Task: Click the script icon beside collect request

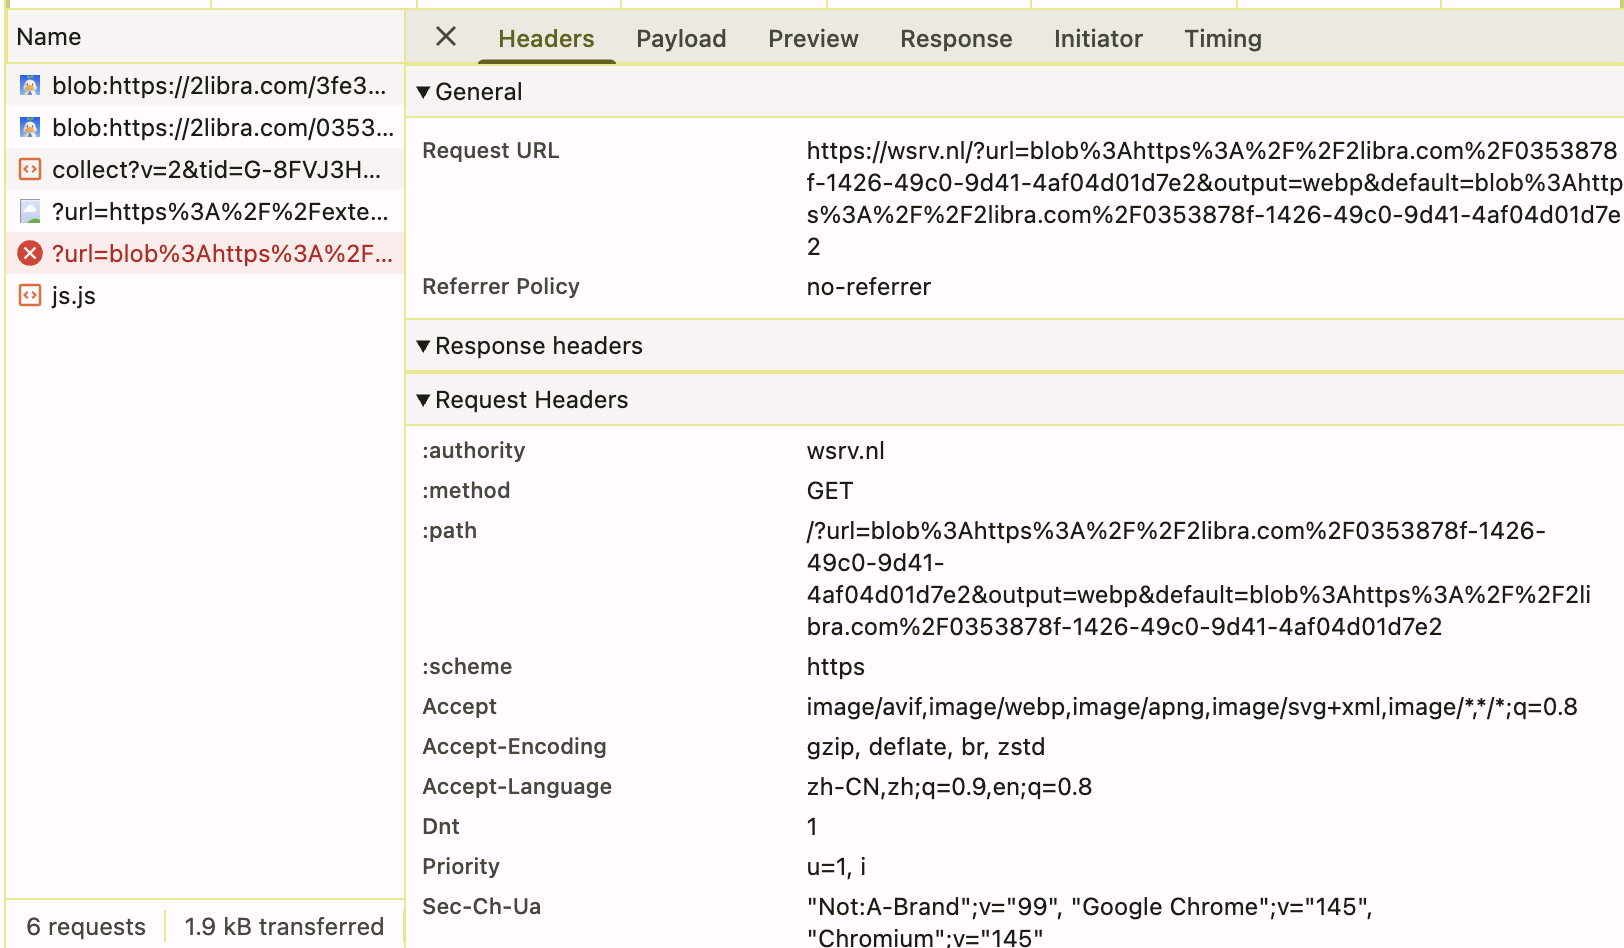Action: pyautogui.click(x=30, y=170)
